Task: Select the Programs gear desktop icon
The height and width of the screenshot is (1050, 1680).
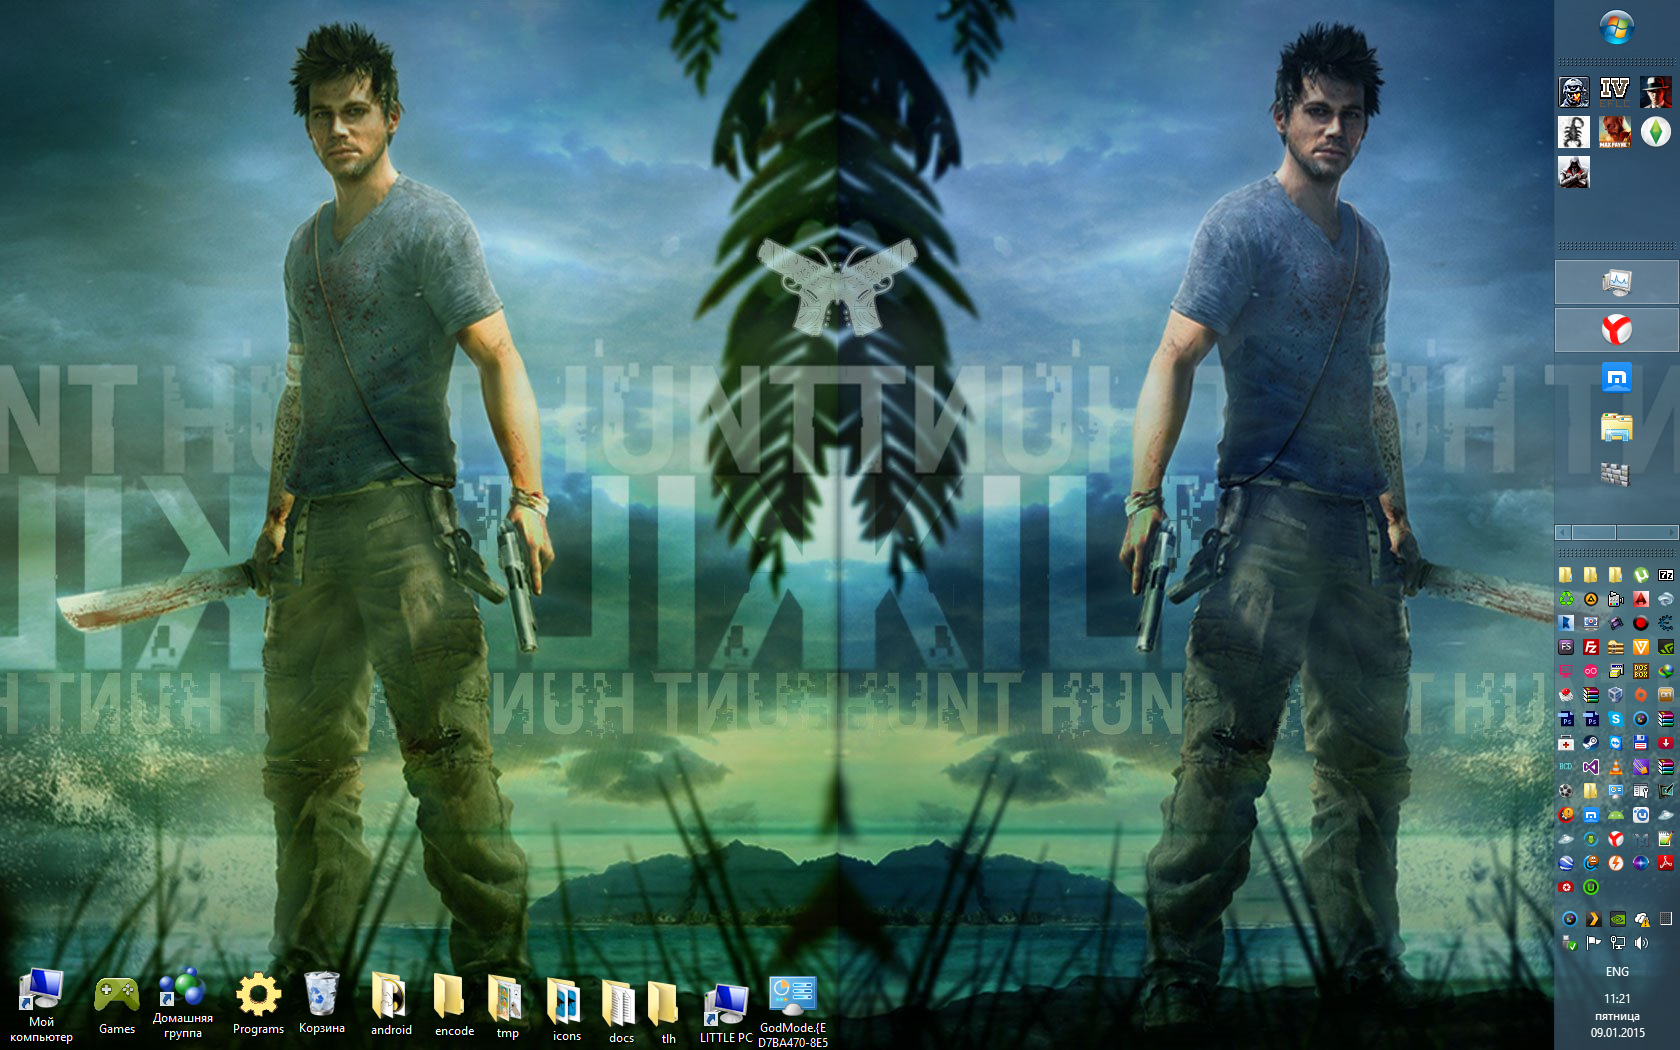Action: pyautogui.click(x=258, y=1004)
